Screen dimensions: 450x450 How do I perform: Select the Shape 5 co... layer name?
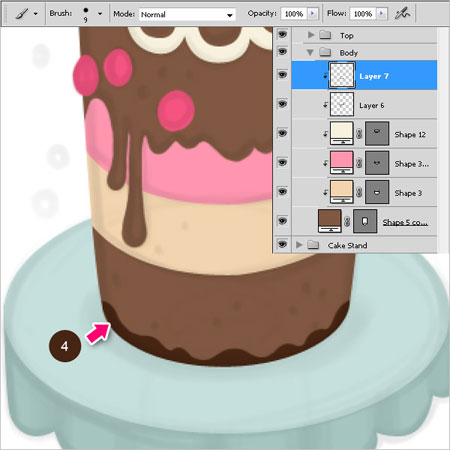405,222
